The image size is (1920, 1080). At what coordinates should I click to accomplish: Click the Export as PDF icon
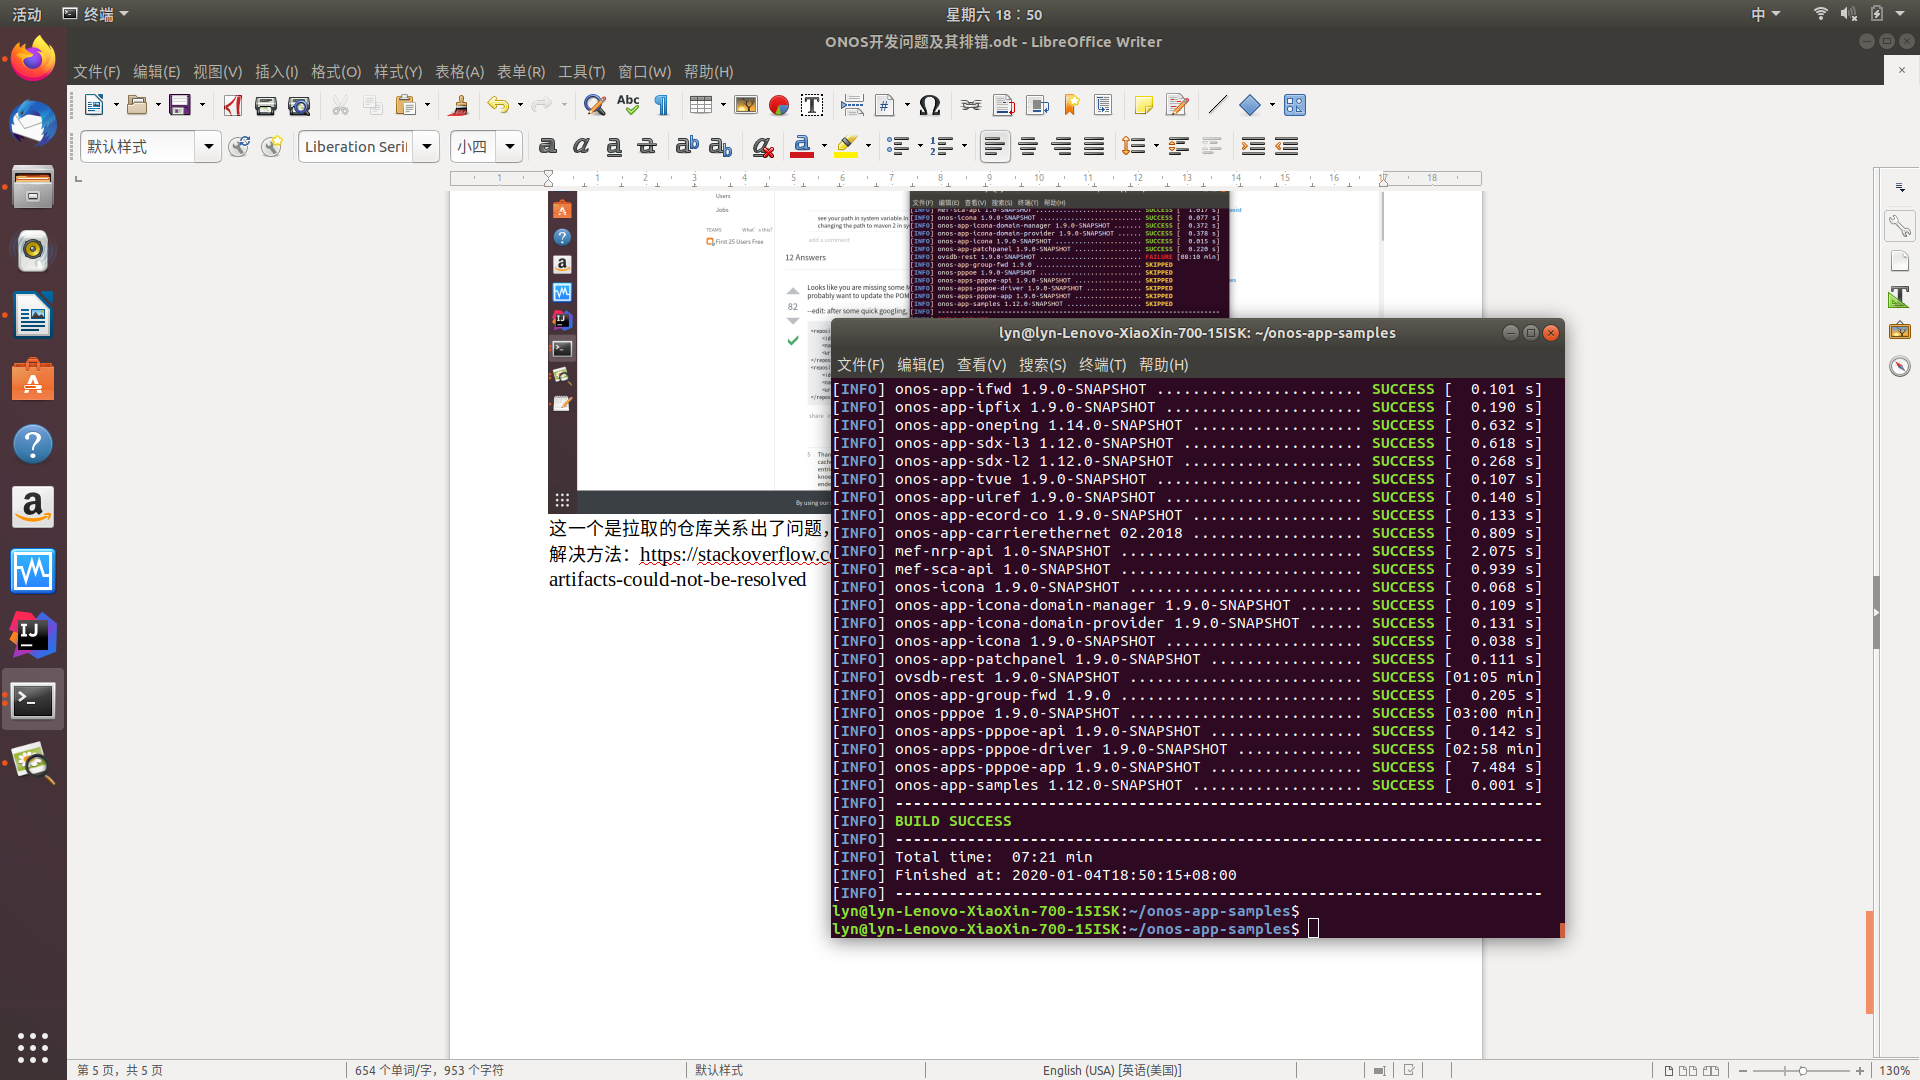click(x=233, y=105)
